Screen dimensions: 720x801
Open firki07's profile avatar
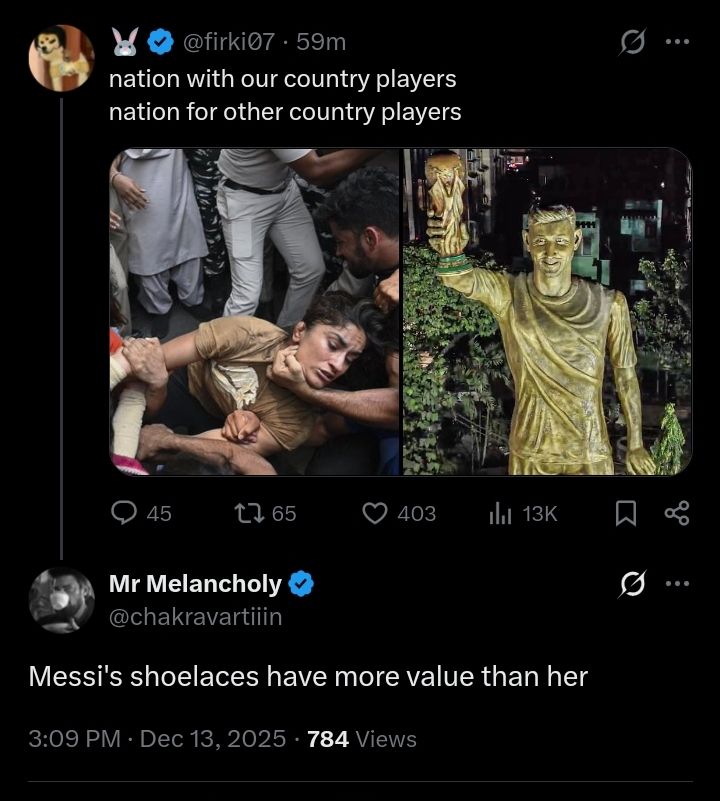tap(61, 58)
